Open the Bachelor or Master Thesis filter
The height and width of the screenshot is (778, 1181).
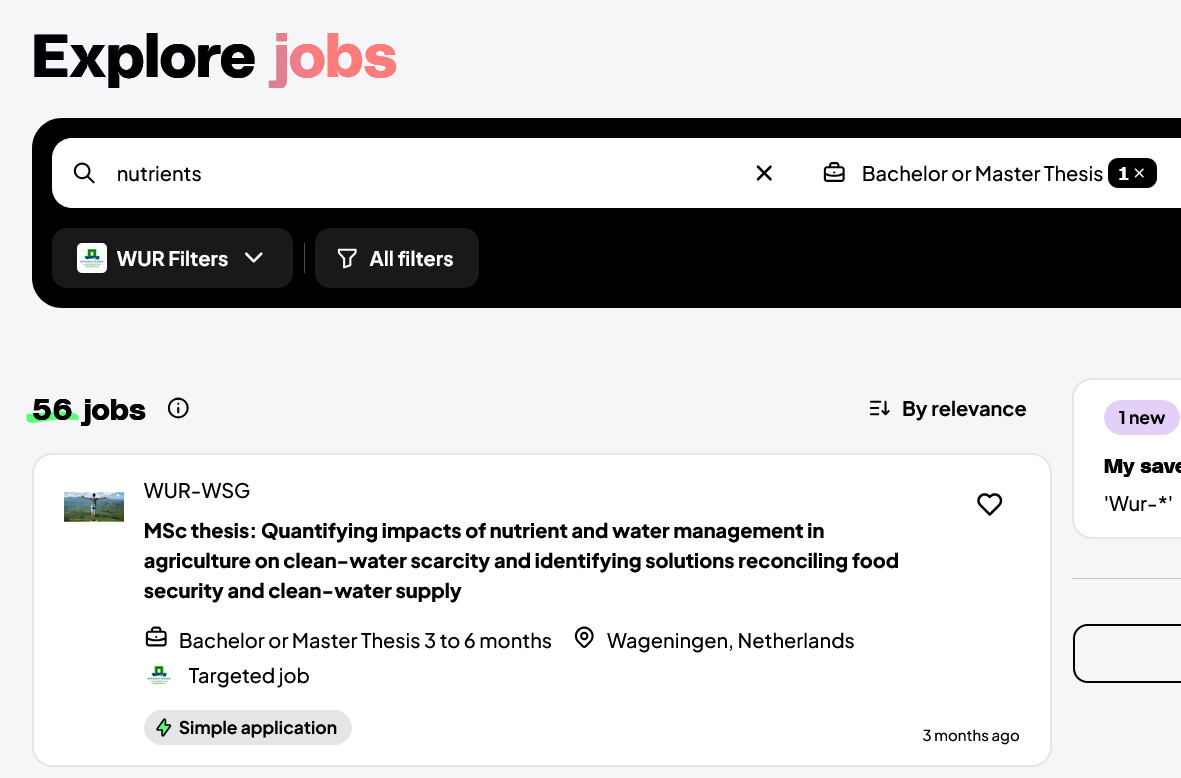click(x=981, y=174)
